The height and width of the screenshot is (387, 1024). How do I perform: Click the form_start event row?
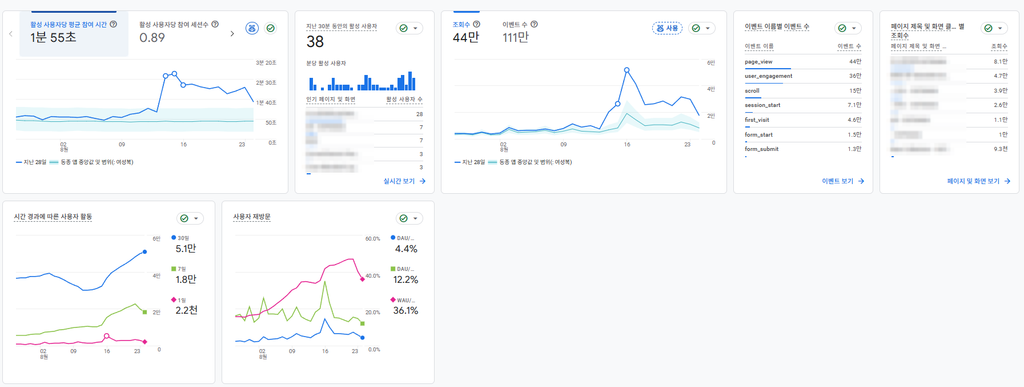pyautogui.click(x=803, y=136)
